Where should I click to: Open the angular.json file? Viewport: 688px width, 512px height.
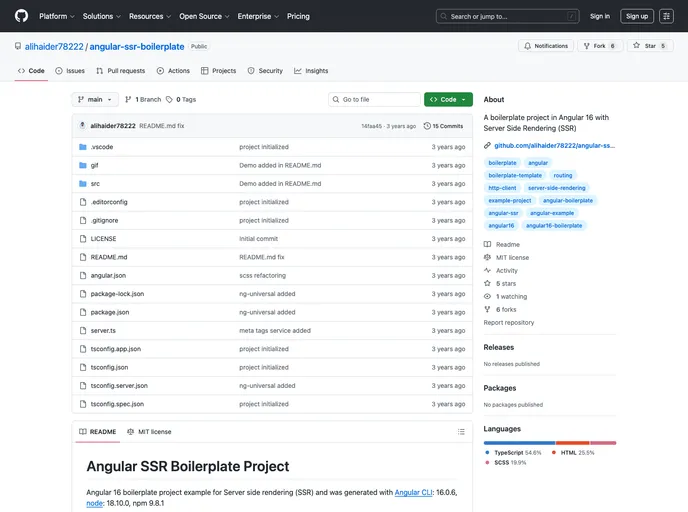(x=108, y=276)
